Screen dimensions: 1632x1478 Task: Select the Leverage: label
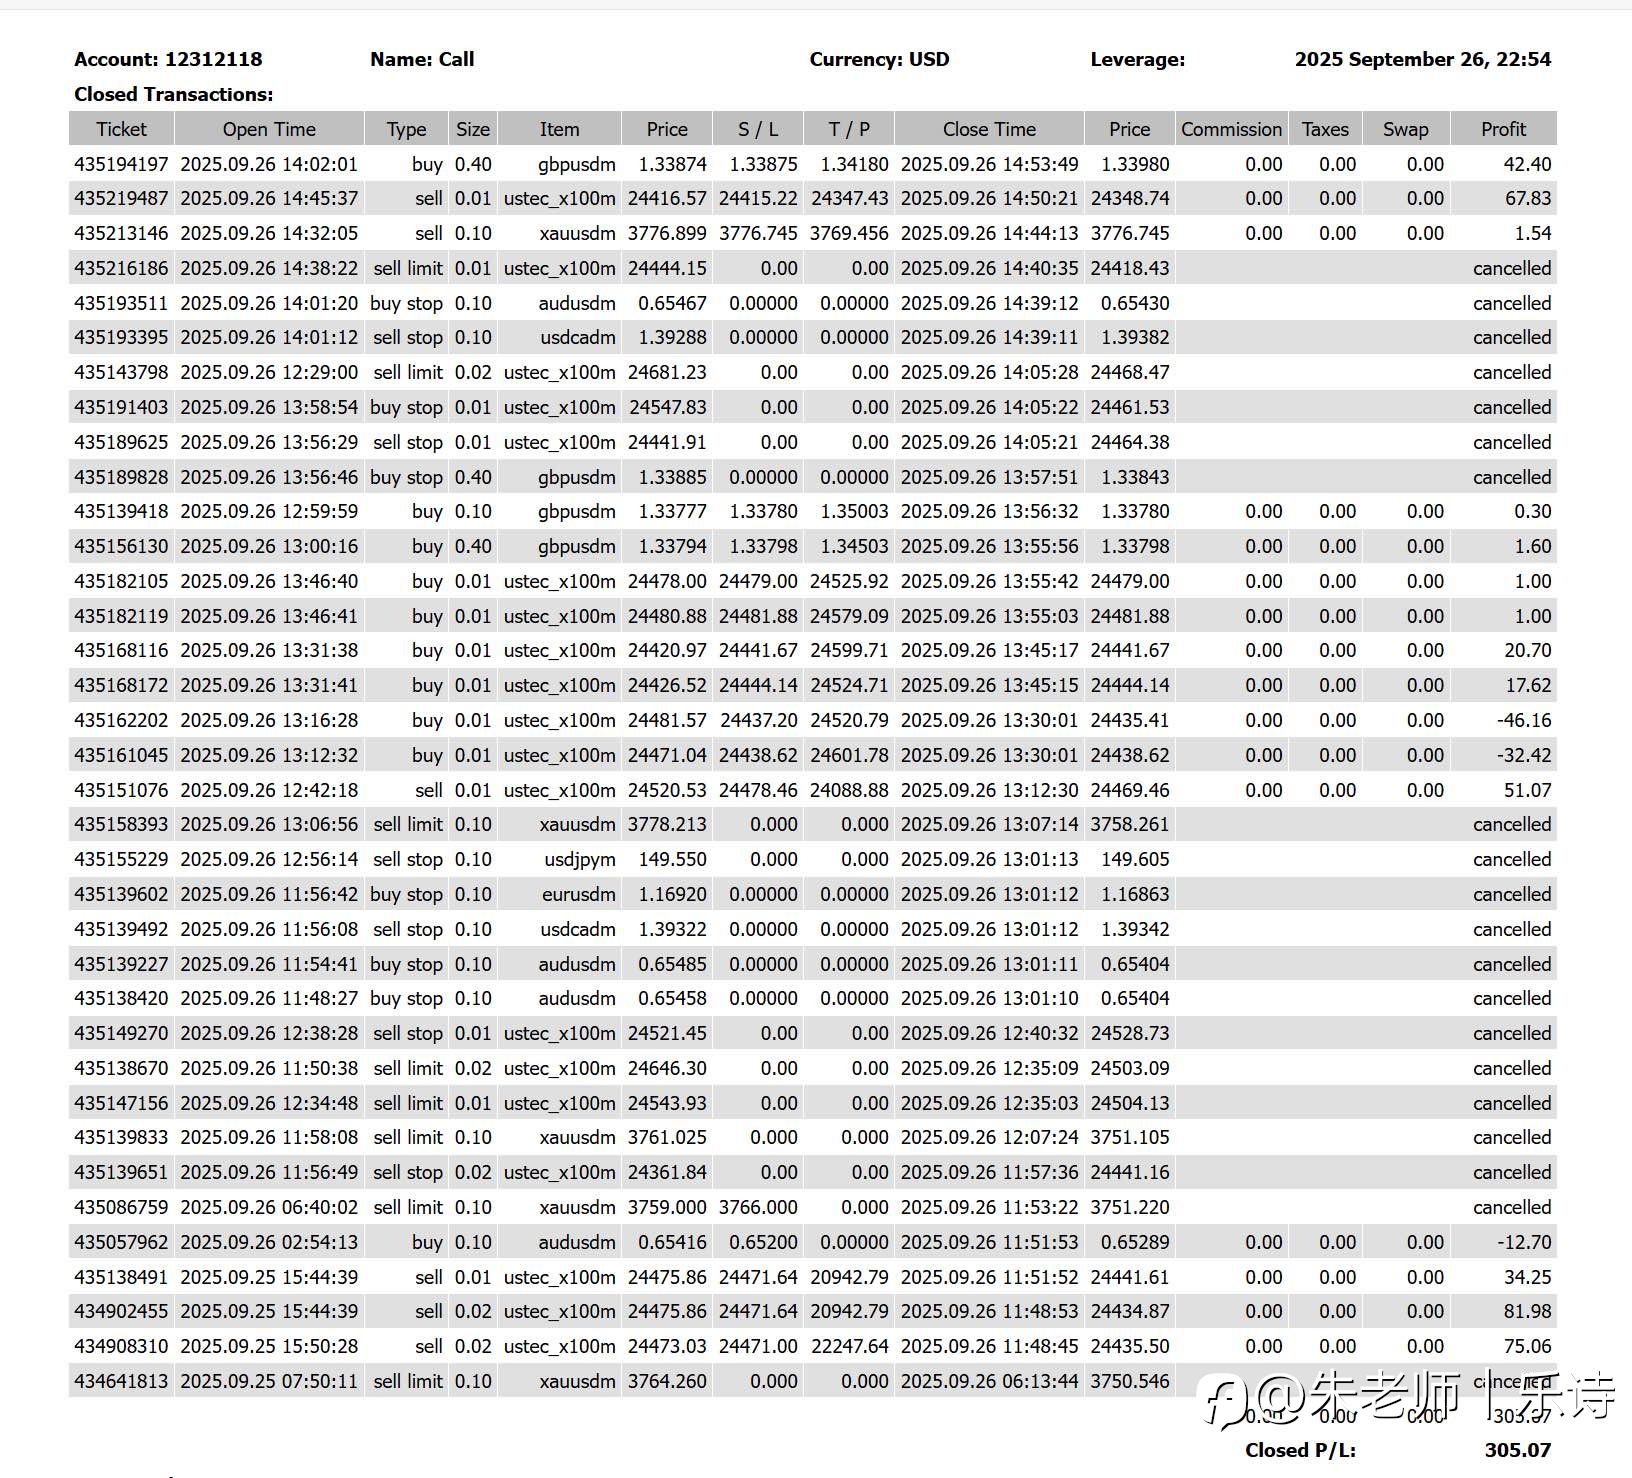pos(1137,59)
